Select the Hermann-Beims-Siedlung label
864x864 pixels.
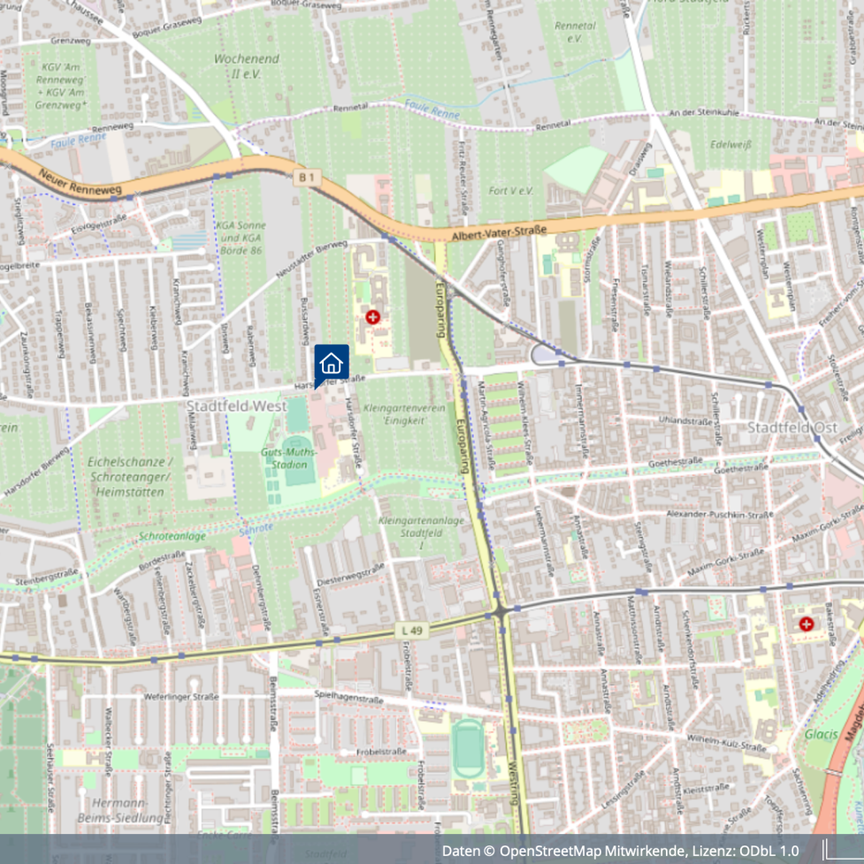121,810
